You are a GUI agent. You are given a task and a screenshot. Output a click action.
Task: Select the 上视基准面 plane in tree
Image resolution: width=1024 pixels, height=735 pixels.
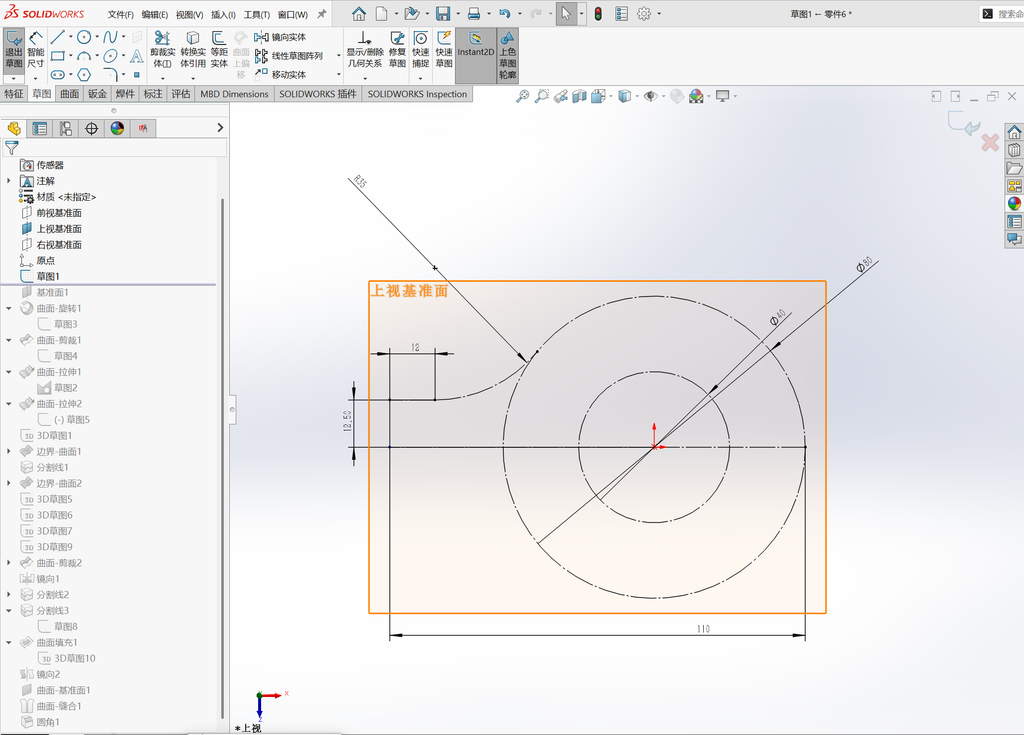pos(52,229)
